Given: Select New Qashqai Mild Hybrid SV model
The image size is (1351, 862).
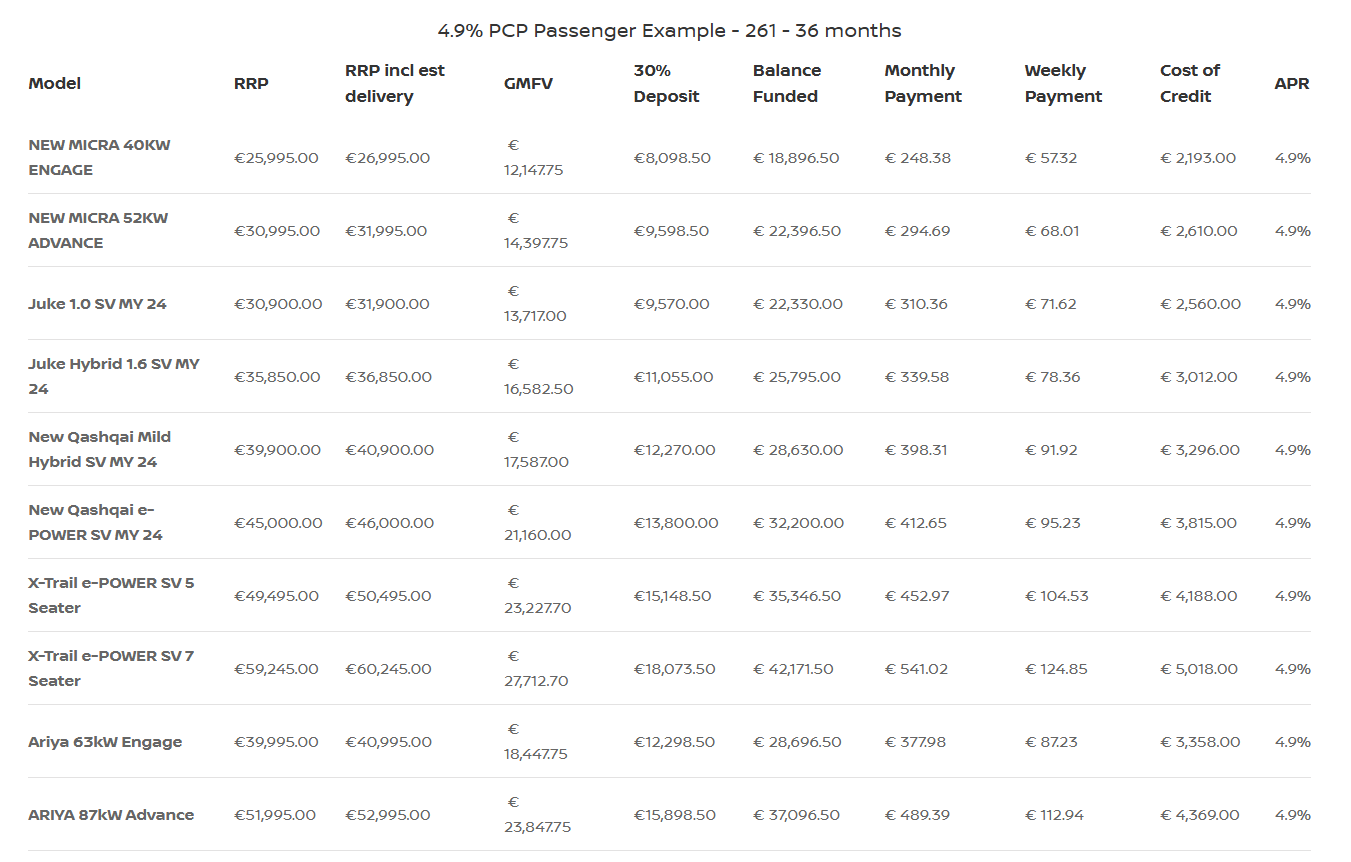Looking at the screenshot, I should click(x=99, y=450).
